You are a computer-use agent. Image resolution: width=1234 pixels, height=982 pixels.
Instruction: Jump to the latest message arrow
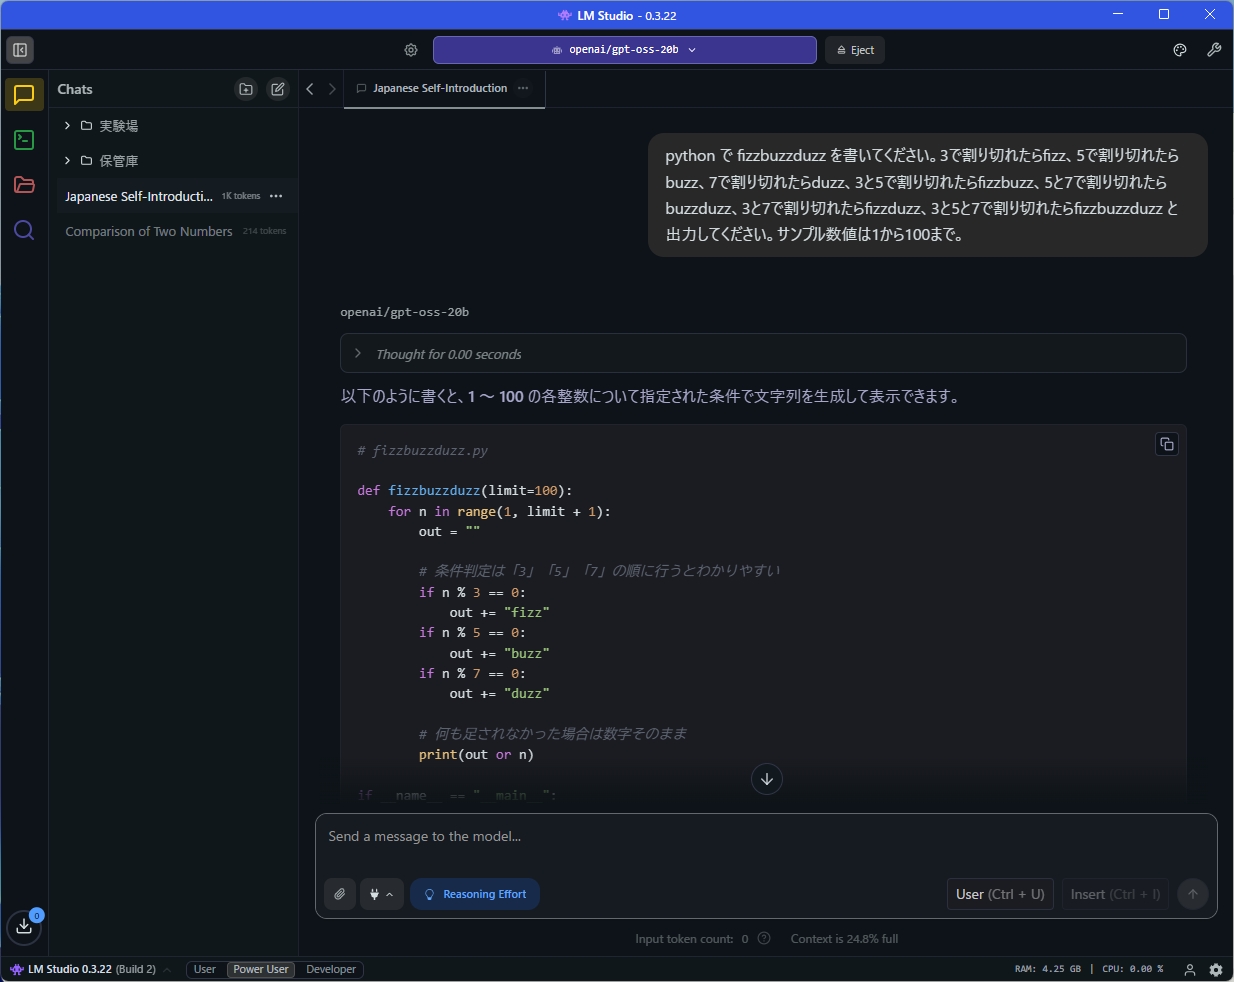(x=767, y=779)
